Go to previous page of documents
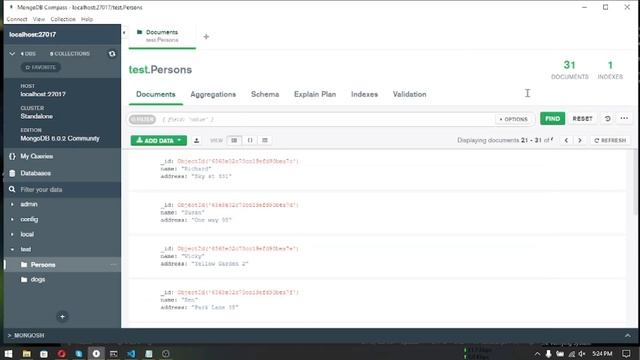Screen dimensions: 640x360 click(x=566, y=140)
